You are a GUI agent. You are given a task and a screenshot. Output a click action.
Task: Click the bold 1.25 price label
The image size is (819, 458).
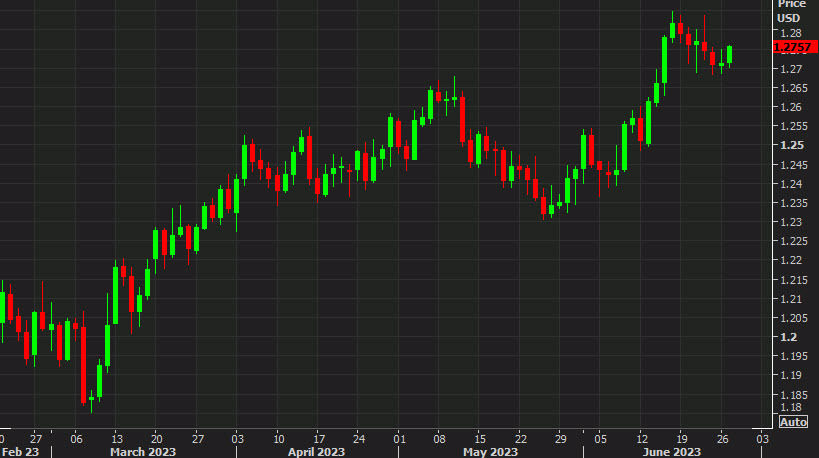click(x=792, y=145)
